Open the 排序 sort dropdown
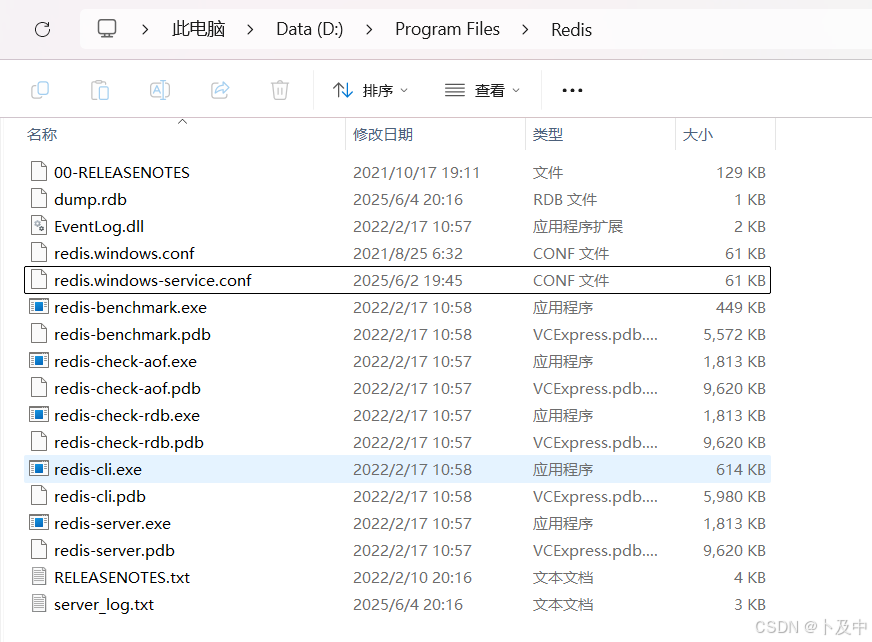This screenshot has height=642, width=872. coord(370,90)
